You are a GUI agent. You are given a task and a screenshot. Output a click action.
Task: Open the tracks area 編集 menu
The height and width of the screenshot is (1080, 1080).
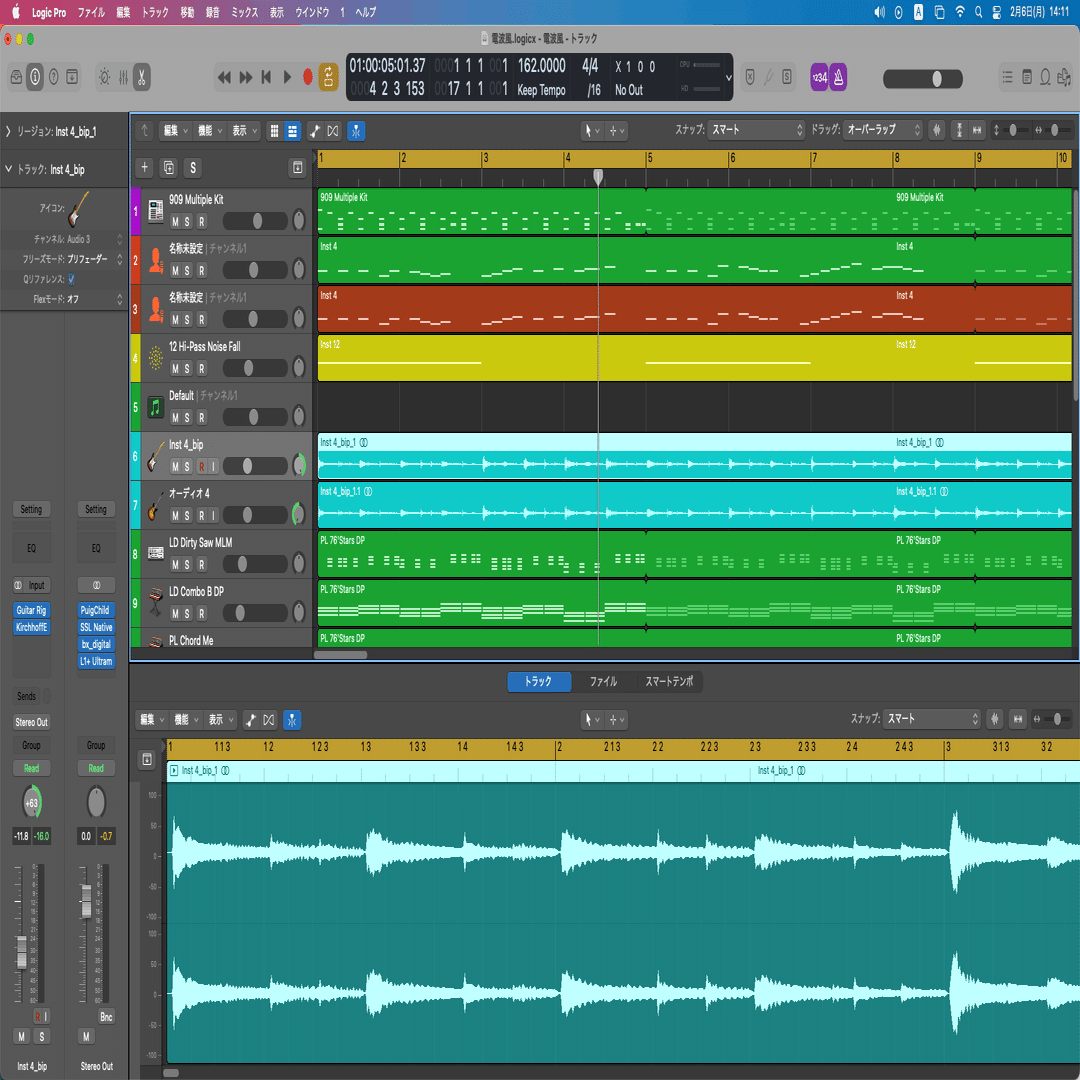[175, 130]
